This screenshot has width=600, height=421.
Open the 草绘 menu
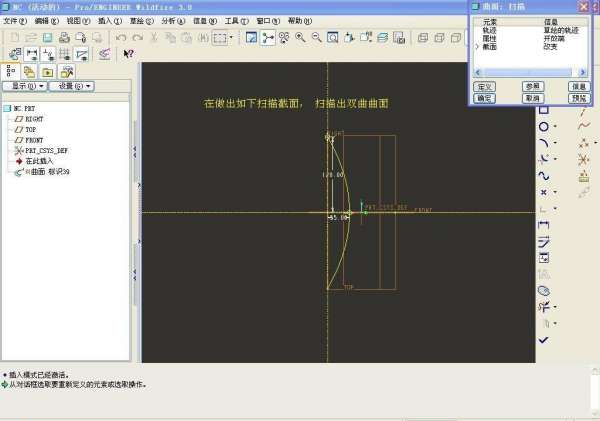coord(142,21)
